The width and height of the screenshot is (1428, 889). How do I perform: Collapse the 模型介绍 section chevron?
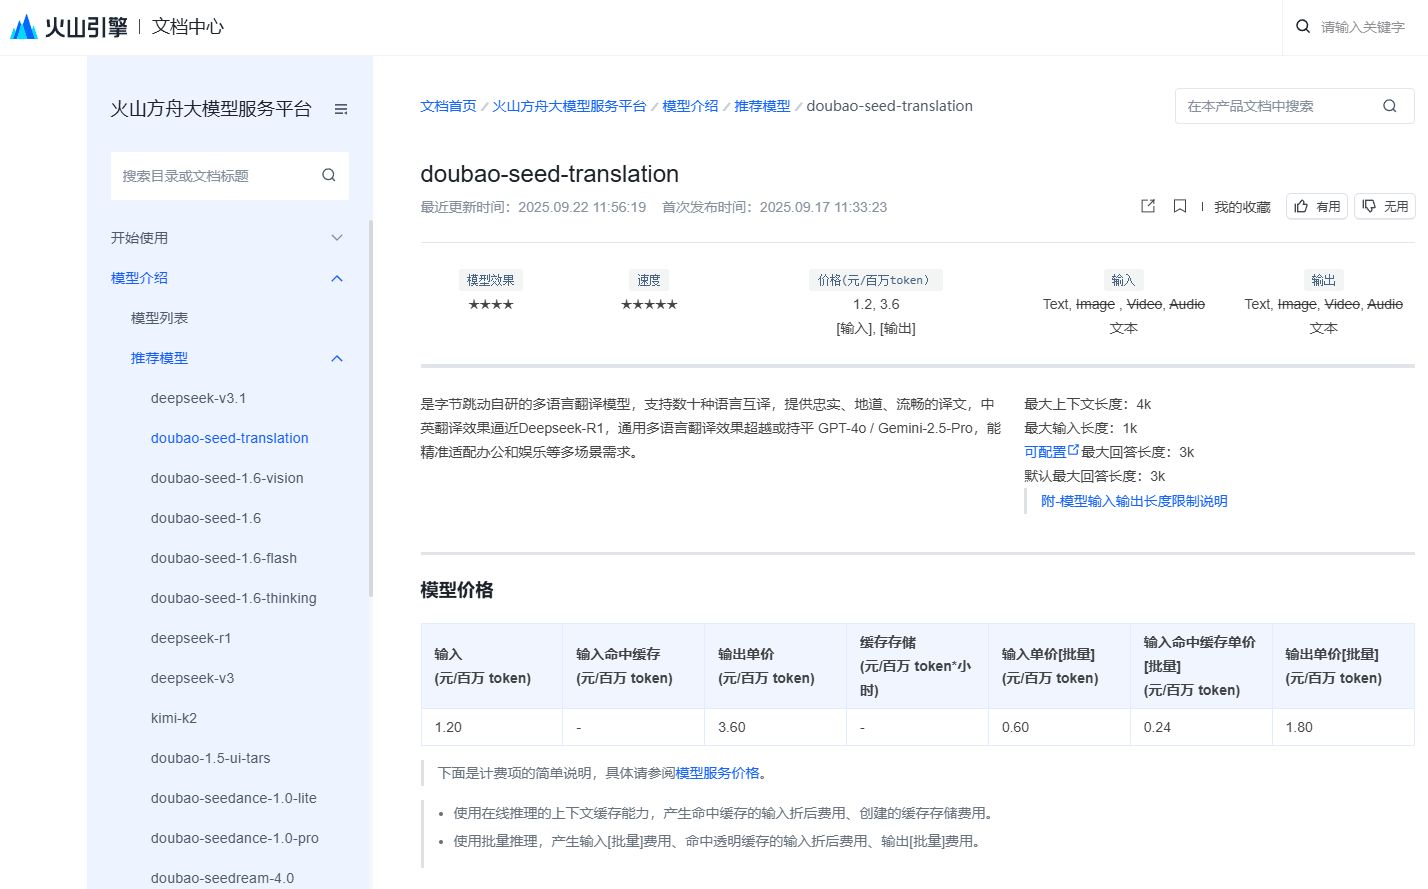337,278
